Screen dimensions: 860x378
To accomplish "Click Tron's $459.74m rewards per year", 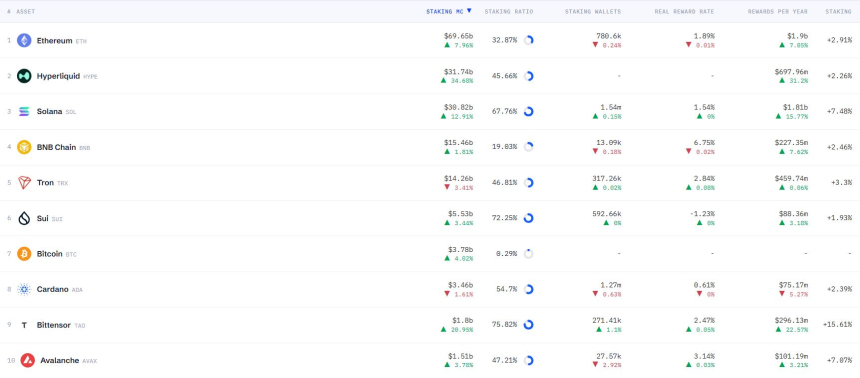I will pyautogui.click(x=791, y=178).
